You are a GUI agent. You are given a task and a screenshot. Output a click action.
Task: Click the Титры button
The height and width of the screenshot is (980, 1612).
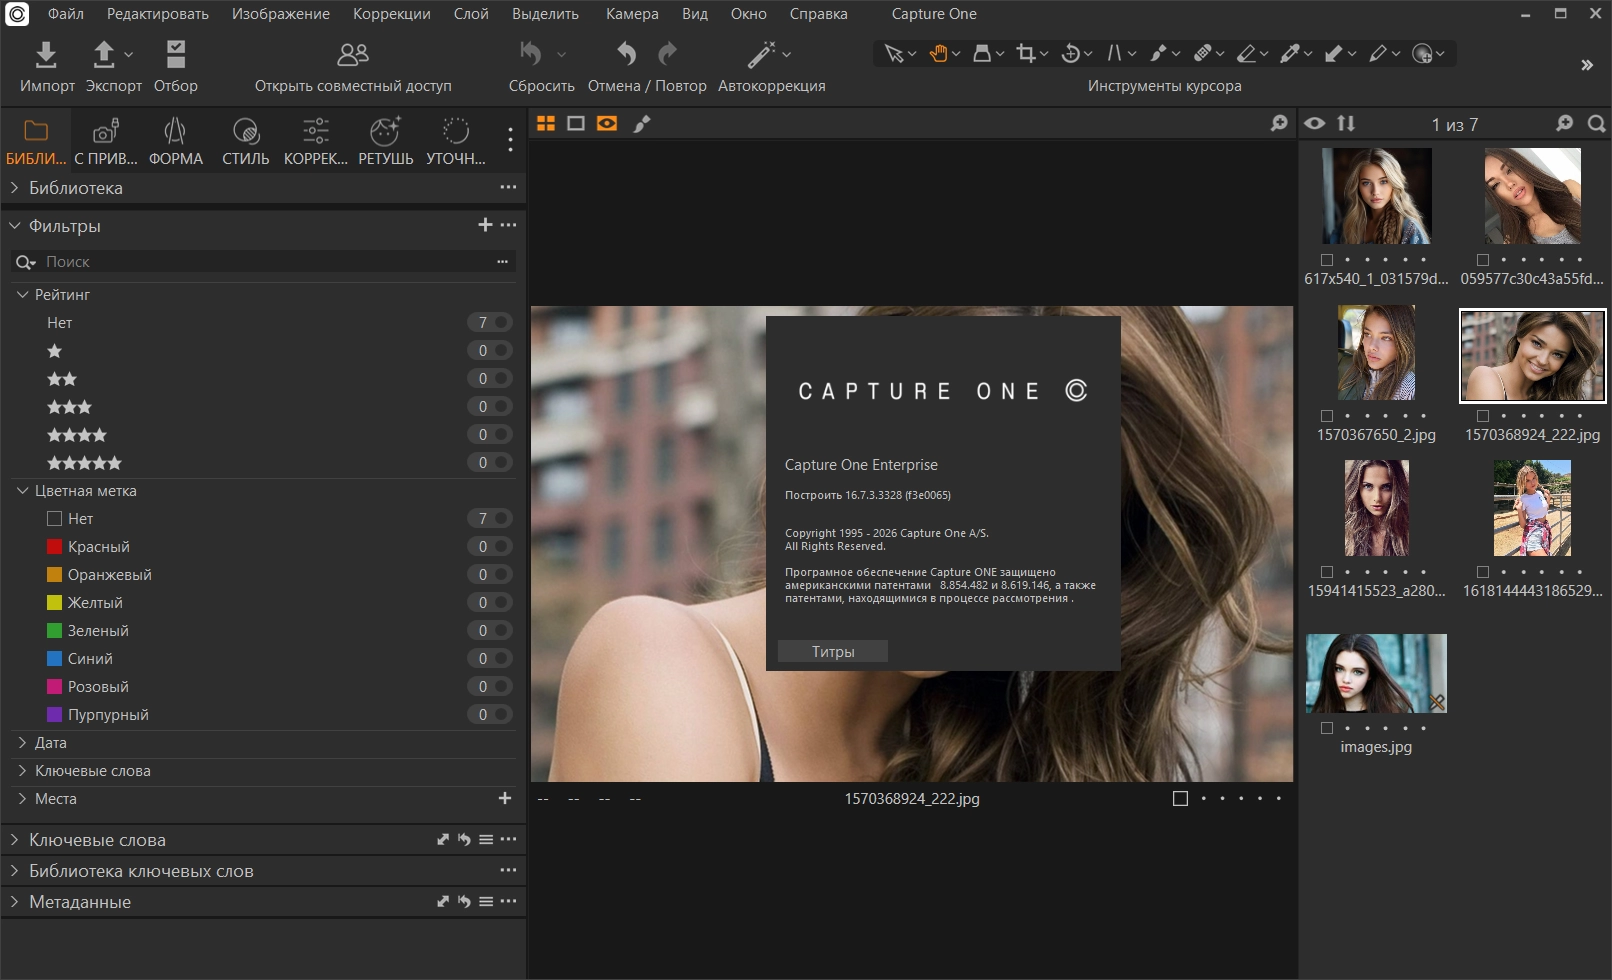[x=833, y=652]
